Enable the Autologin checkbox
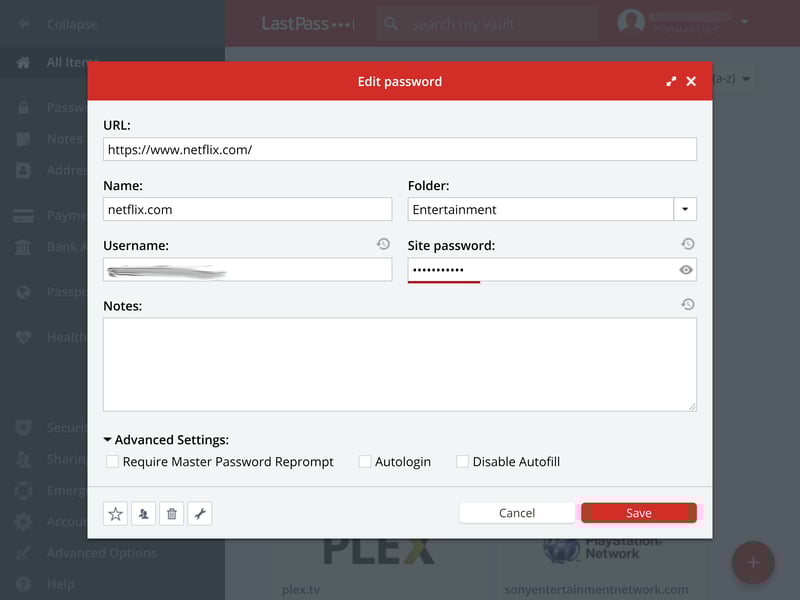 (365, 462)
